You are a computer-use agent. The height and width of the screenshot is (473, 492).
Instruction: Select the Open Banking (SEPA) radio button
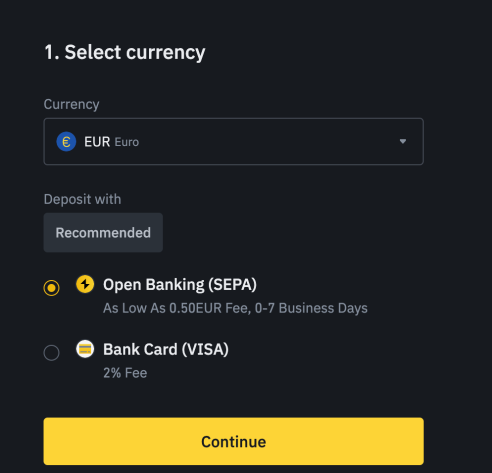click(51, 288)
